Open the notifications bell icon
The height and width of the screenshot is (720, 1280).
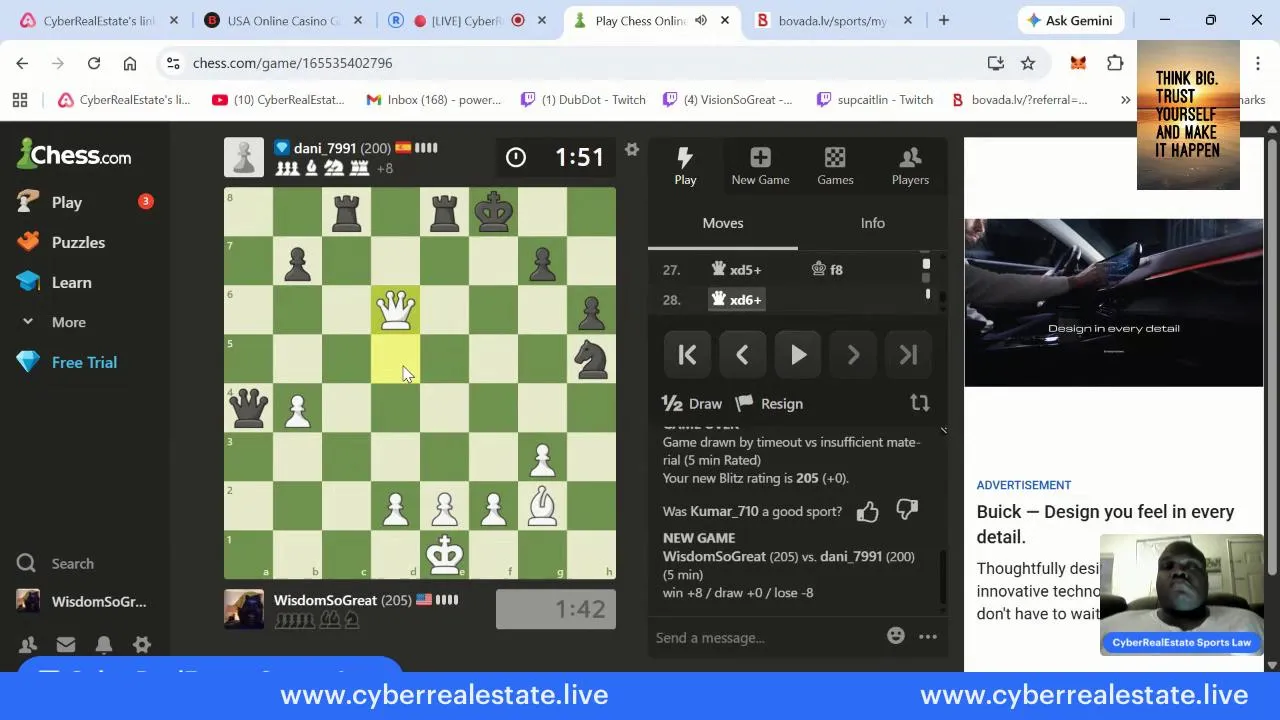coord(104,645)
